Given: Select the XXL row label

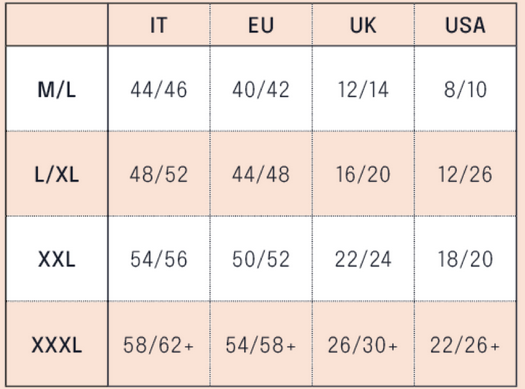Looking at the screenshot, I should [57, 259].
